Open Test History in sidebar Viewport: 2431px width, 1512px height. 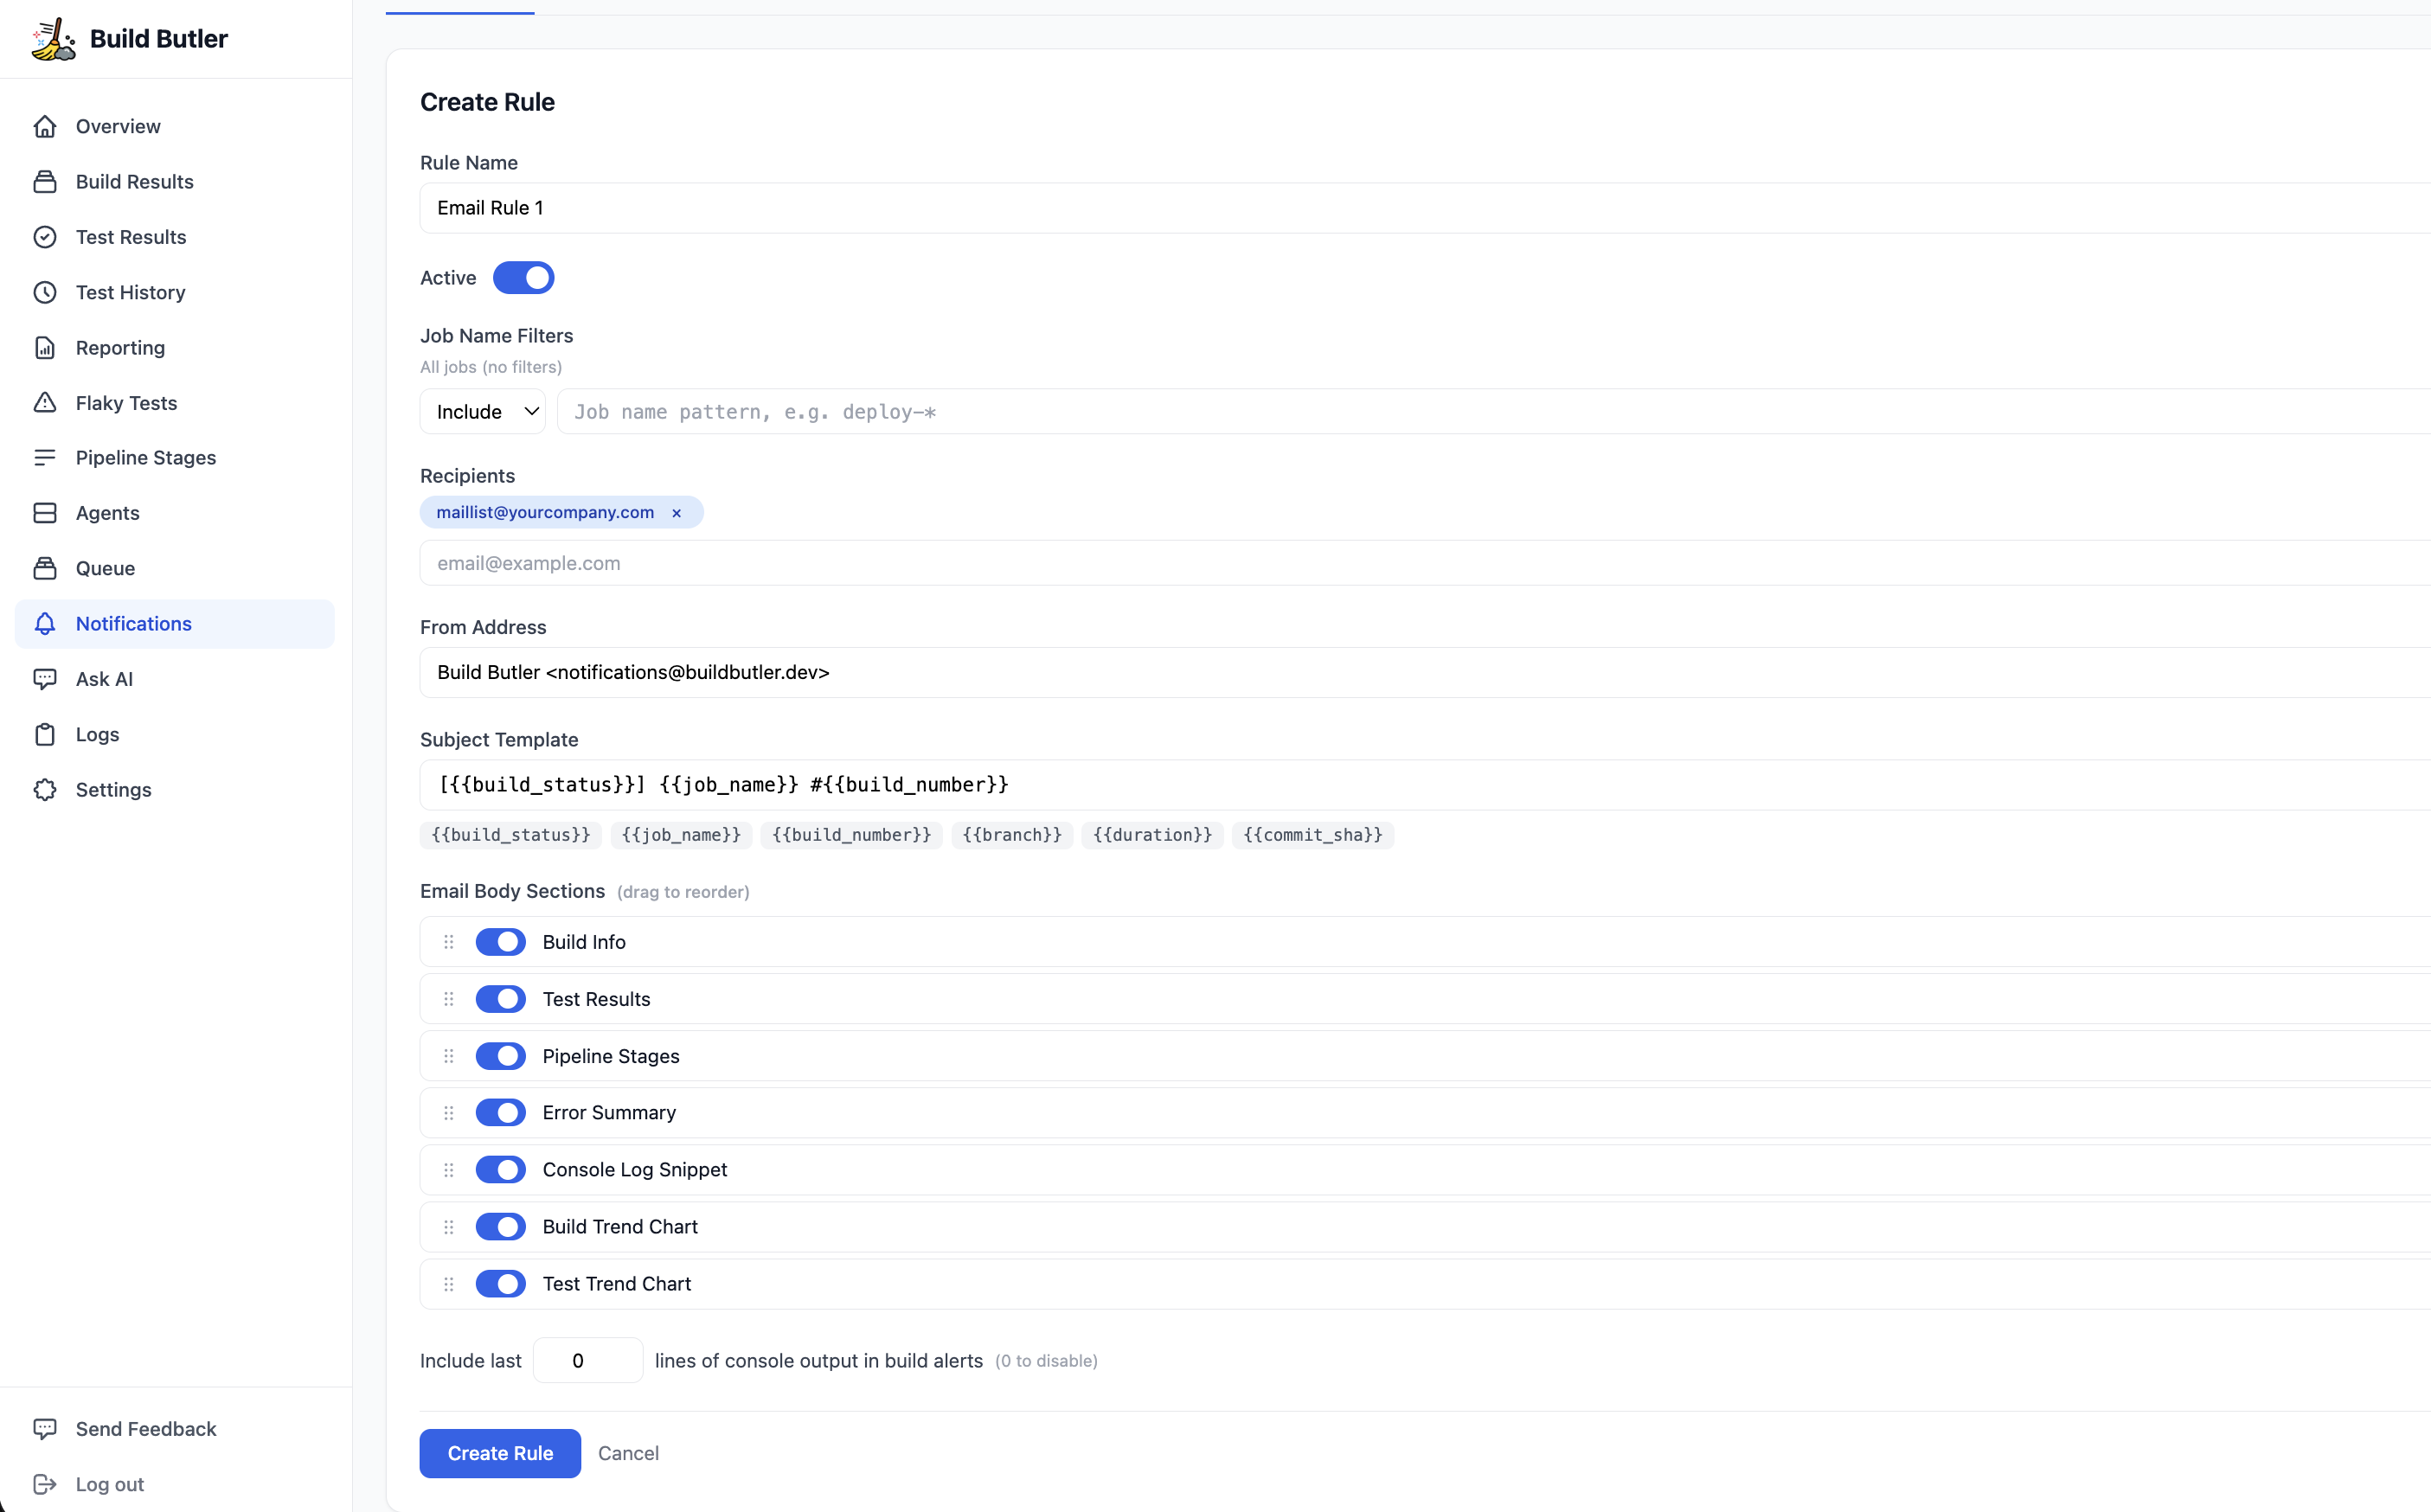[130, 292]
